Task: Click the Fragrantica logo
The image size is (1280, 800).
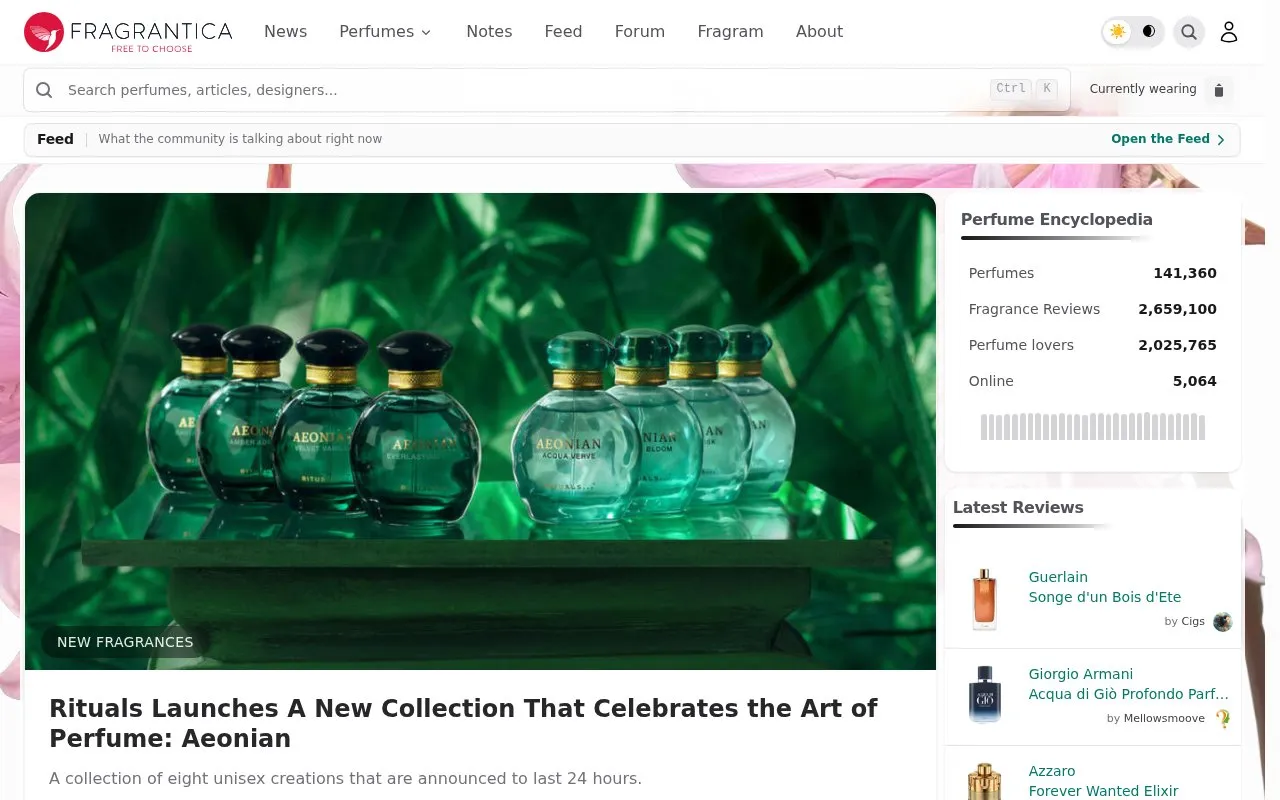Action: [x=128, y=32]
